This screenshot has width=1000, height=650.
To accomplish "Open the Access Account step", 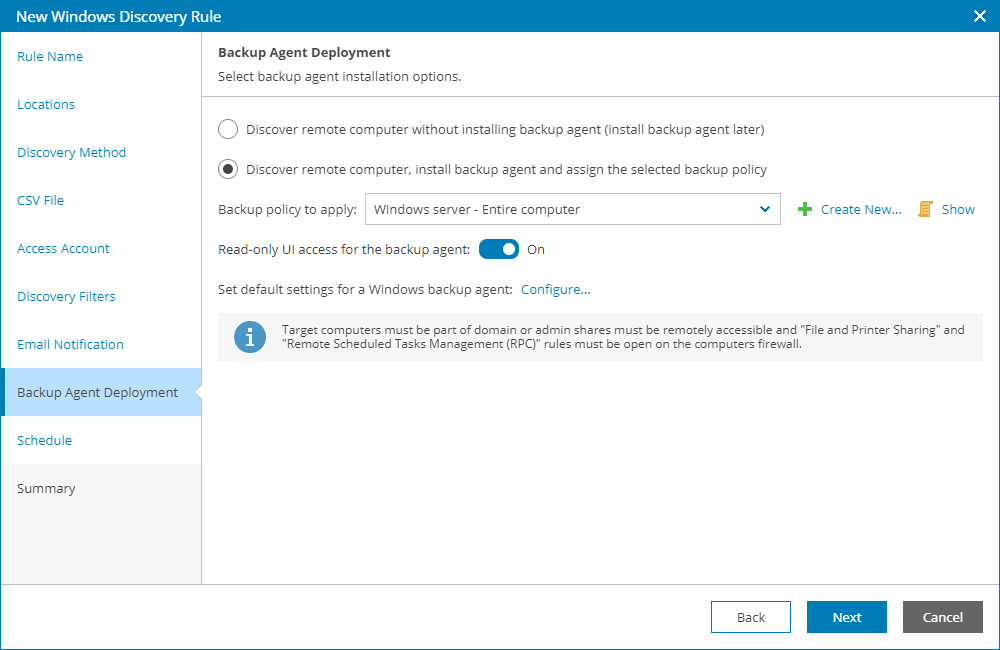I will click(63, 248).
